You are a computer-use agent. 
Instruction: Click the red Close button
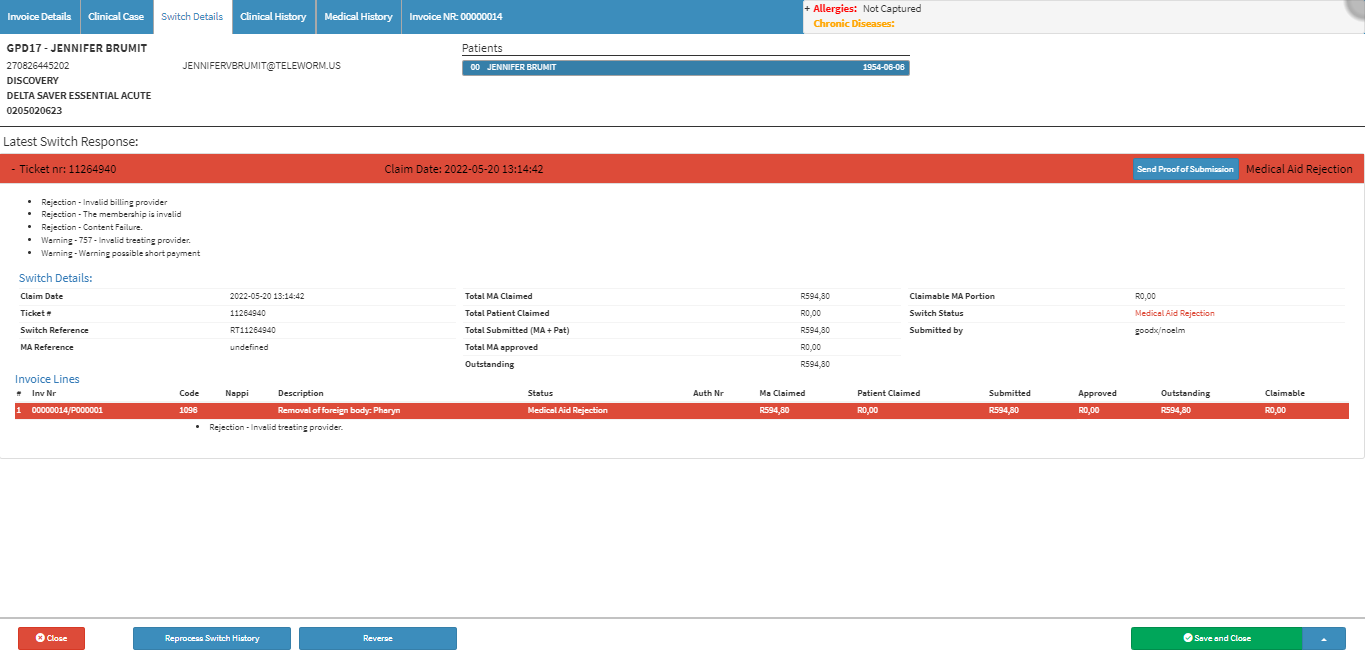pos(51,638)
